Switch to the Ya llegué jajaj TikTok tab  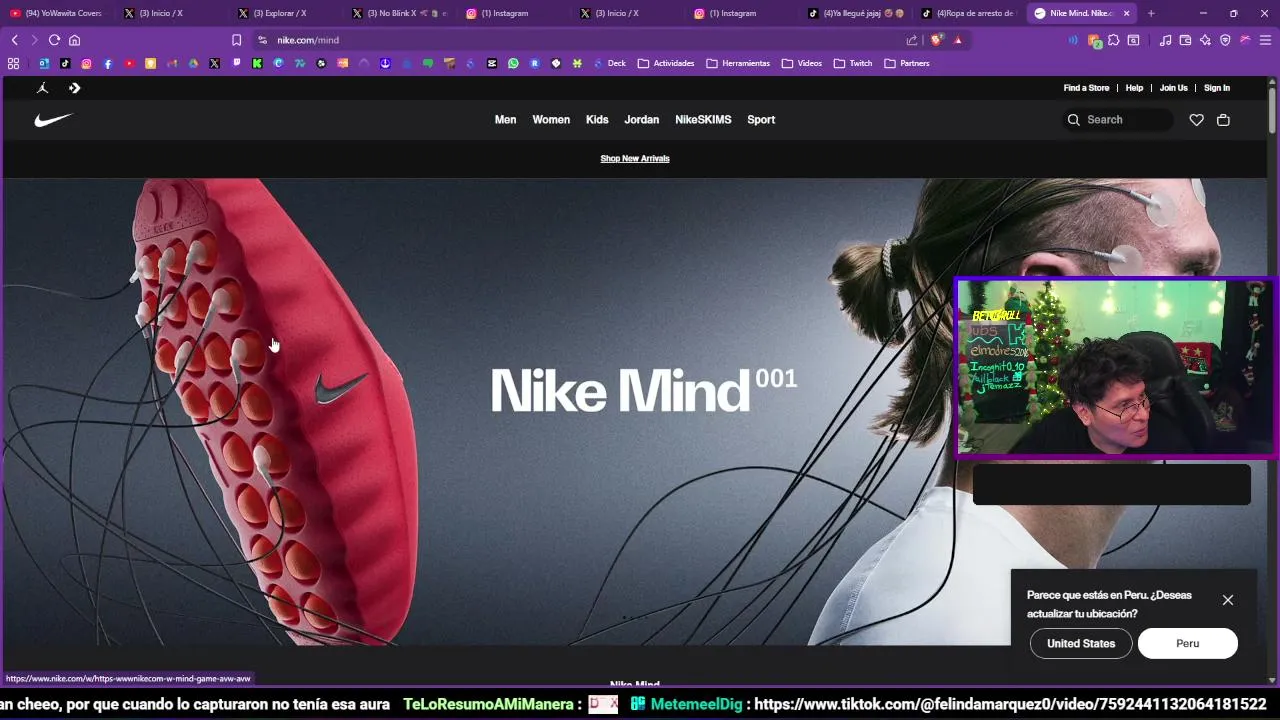tap(856, 13)
